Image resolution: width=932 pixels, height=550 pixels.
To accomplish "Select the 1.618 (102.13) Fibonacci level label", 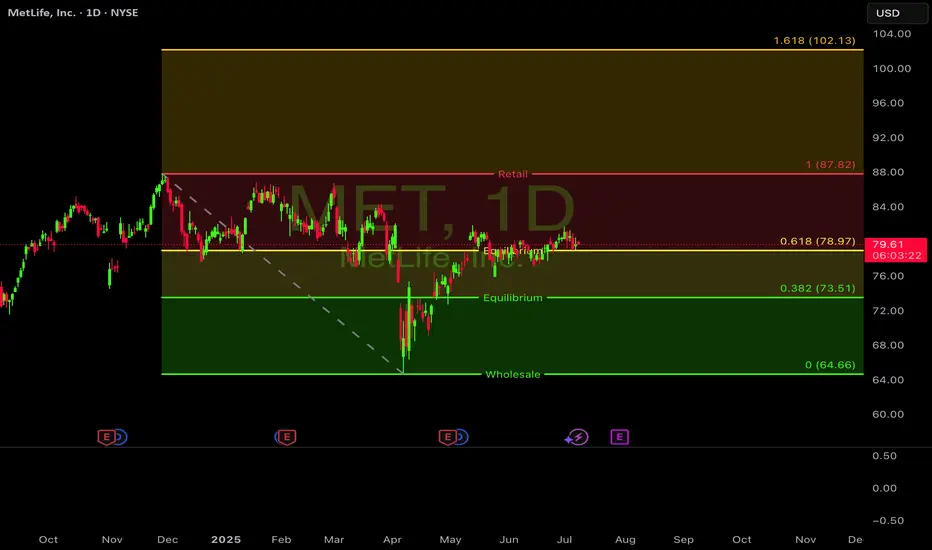I will (814, 40).
